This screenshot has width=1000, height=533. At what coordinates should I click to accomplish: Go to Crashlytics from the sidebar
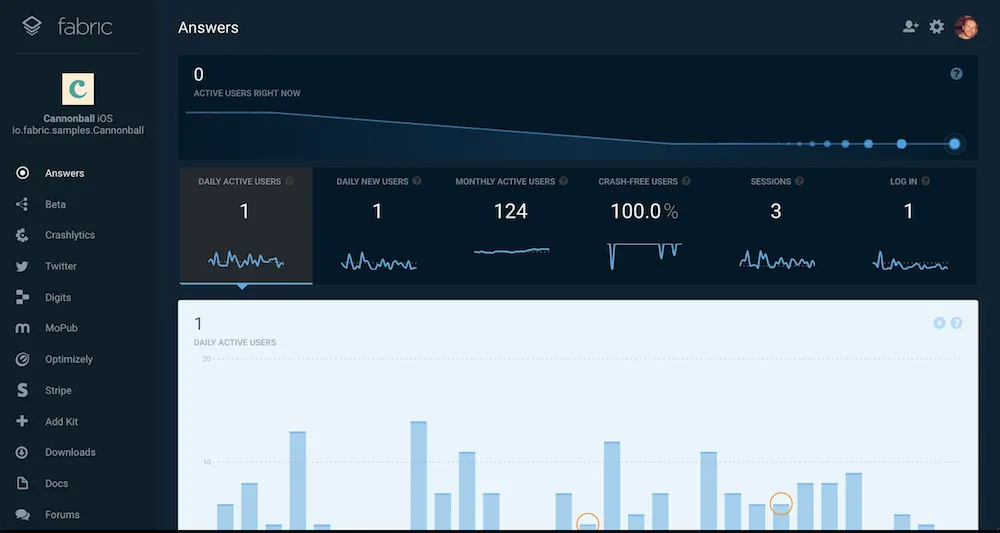[70, 235]
